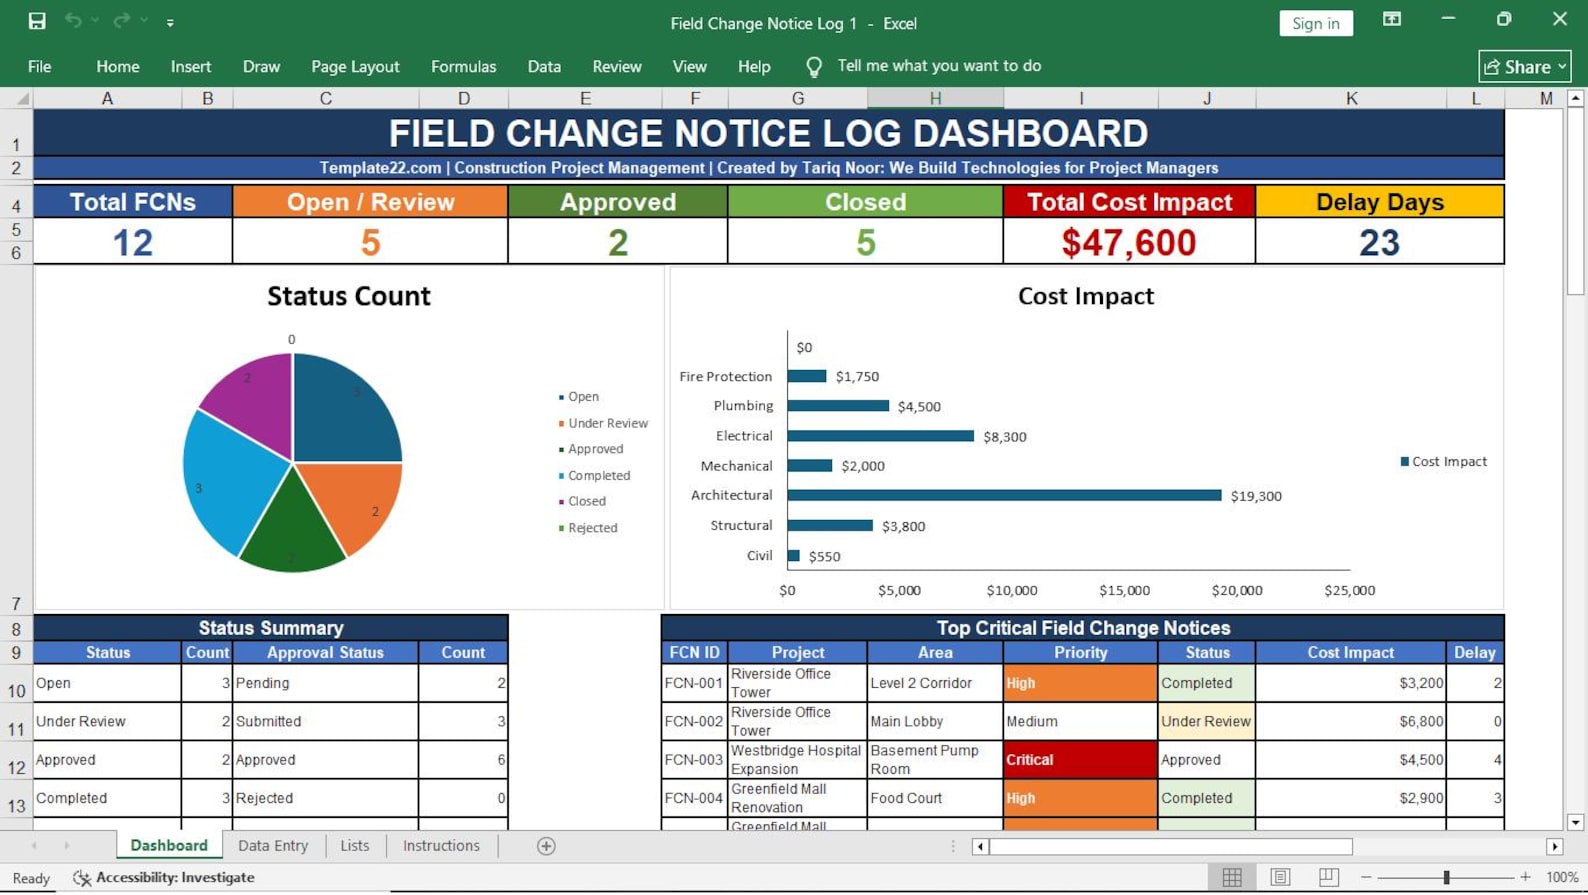Image resolution: width=1588 pixels, height=895 pixels.
Task: Switch to Data Entry sheet tab
Action: [x=273, y=846]
